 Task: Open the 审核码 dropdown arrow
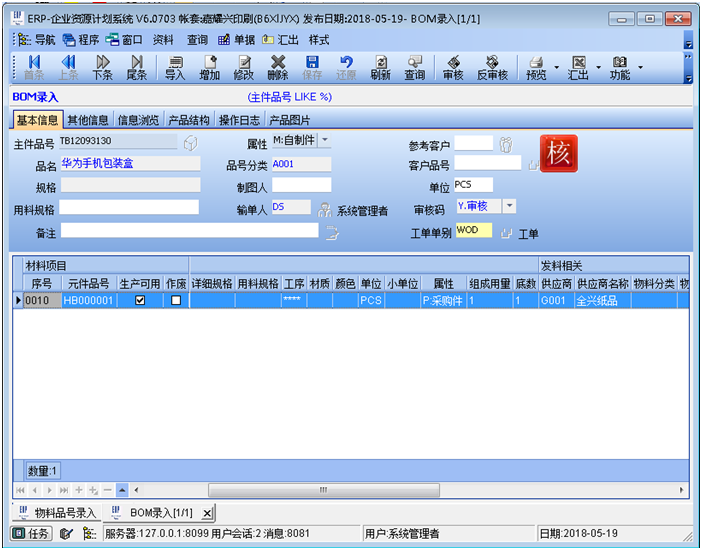[x=509, y=206]
